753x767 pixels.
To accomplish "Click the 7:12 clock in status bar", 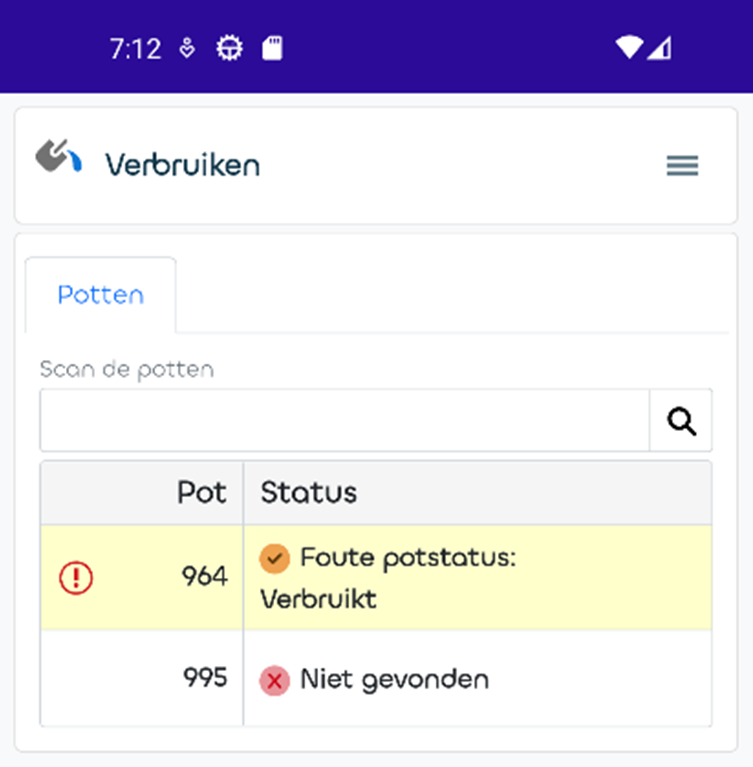I will coord(135,48).
